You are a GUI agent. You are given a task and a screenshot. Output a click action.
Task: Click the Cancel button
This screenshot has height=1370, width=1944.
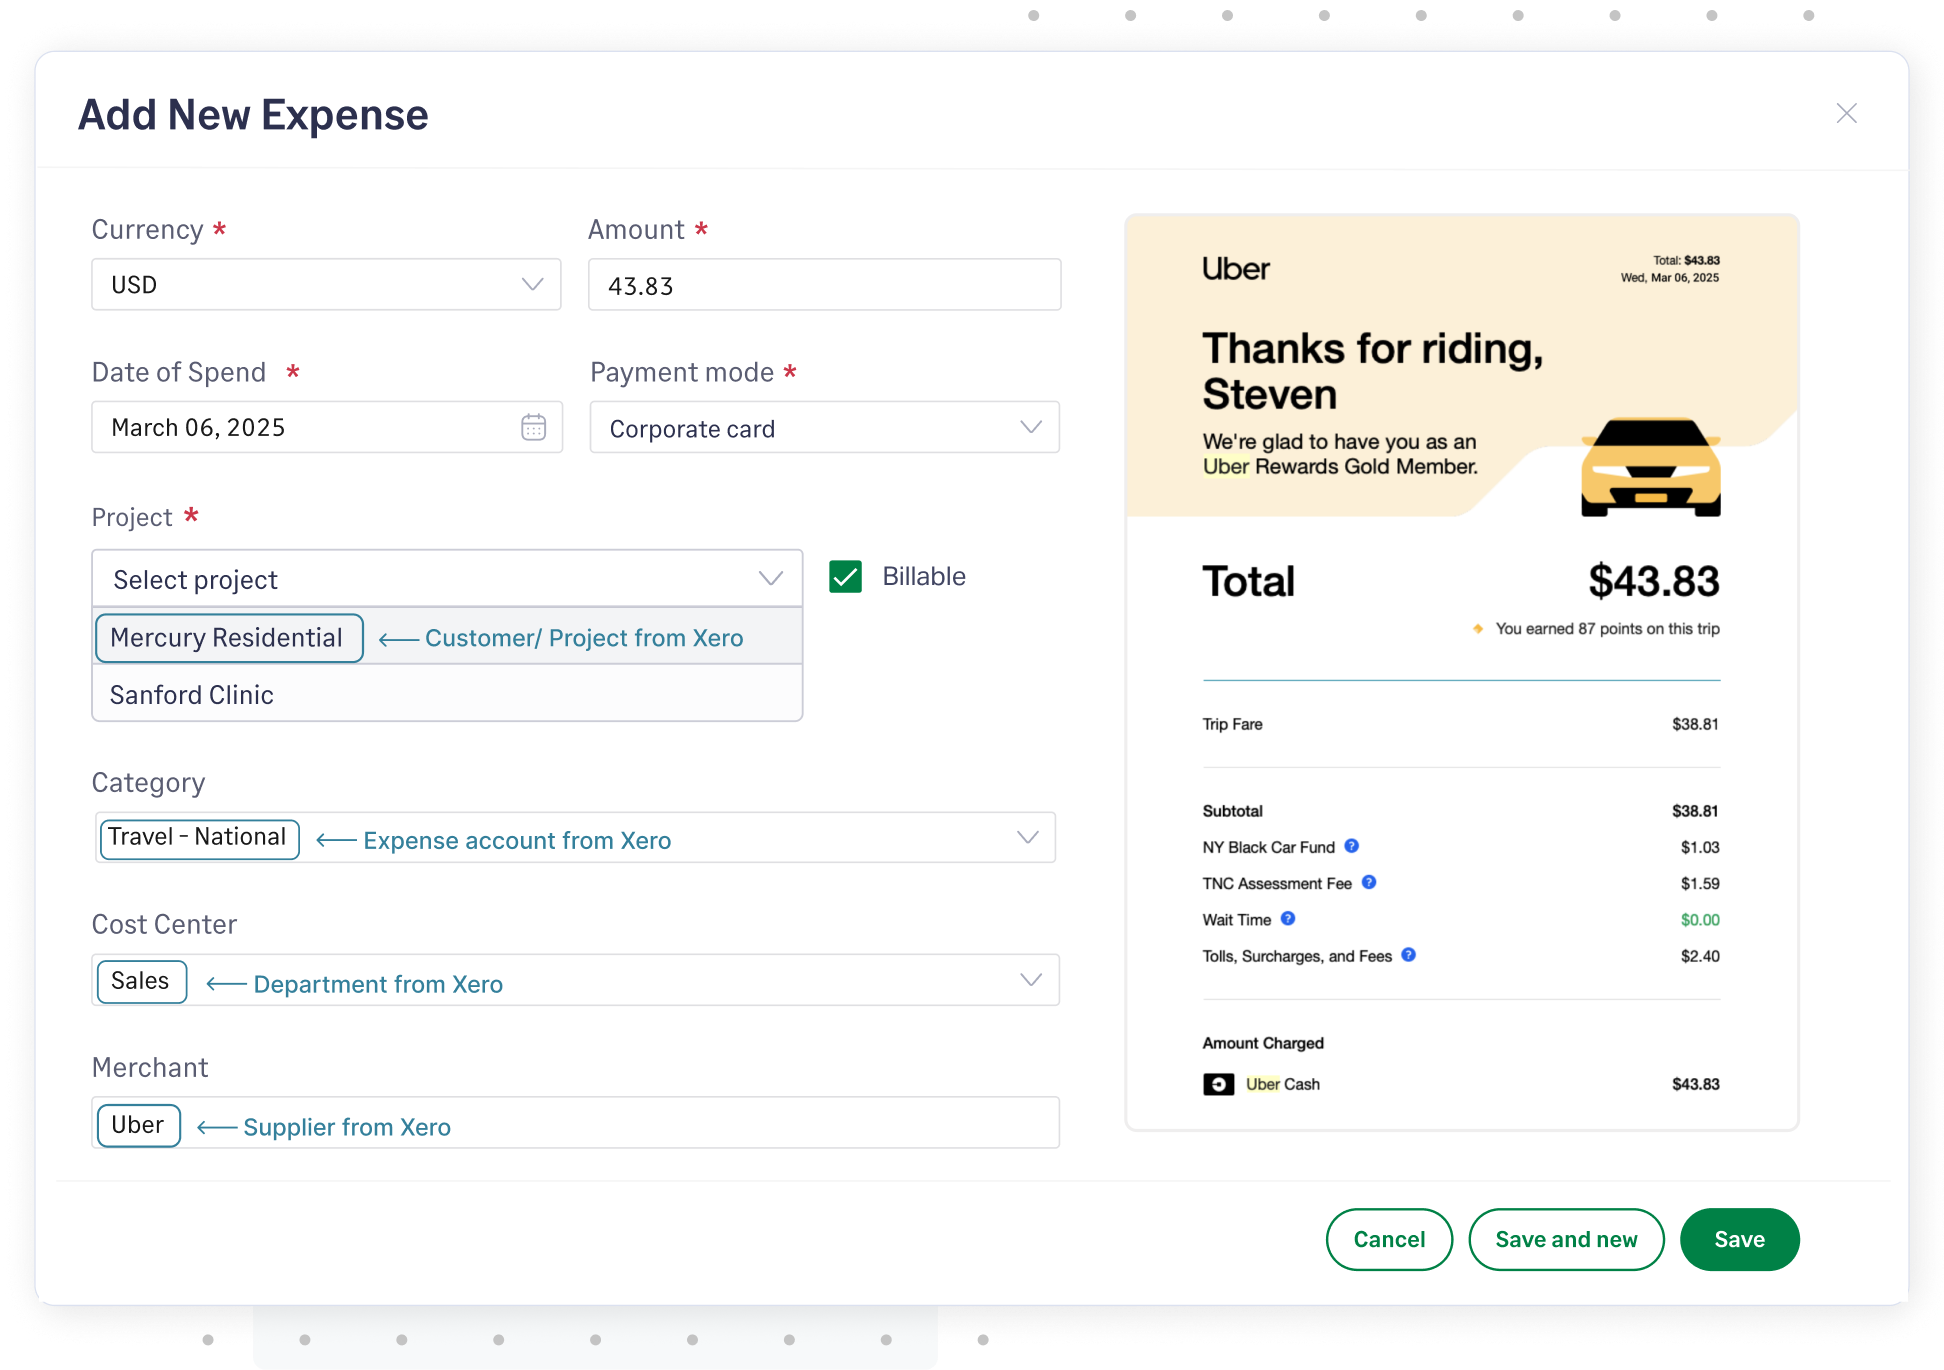tap(1389, 1239)
